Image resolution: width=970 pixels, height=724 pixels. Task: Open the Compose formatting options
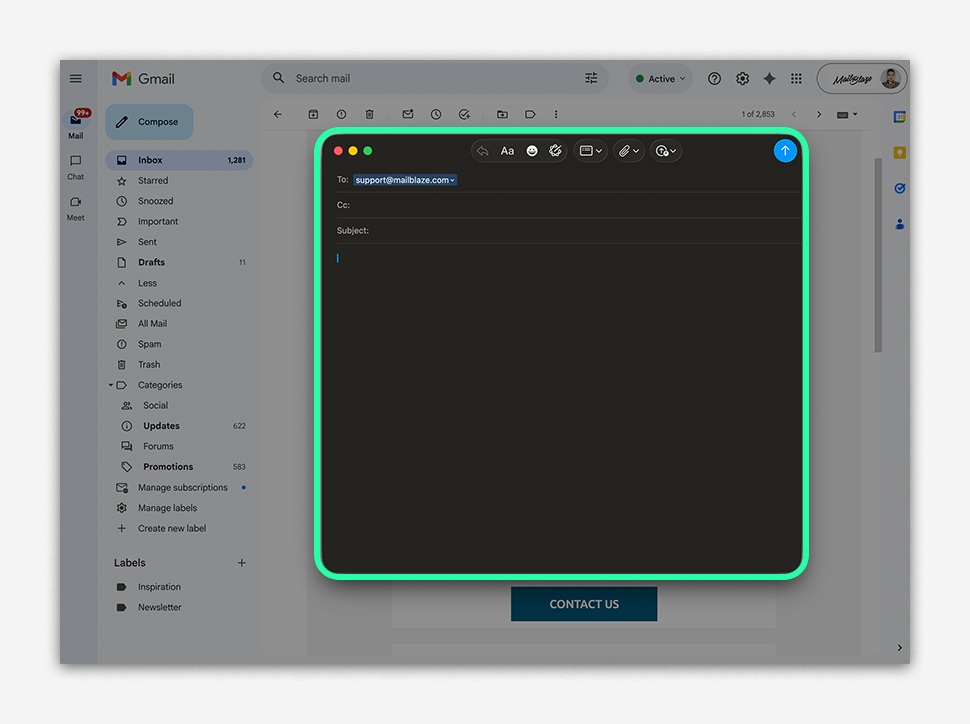point(507,150)
